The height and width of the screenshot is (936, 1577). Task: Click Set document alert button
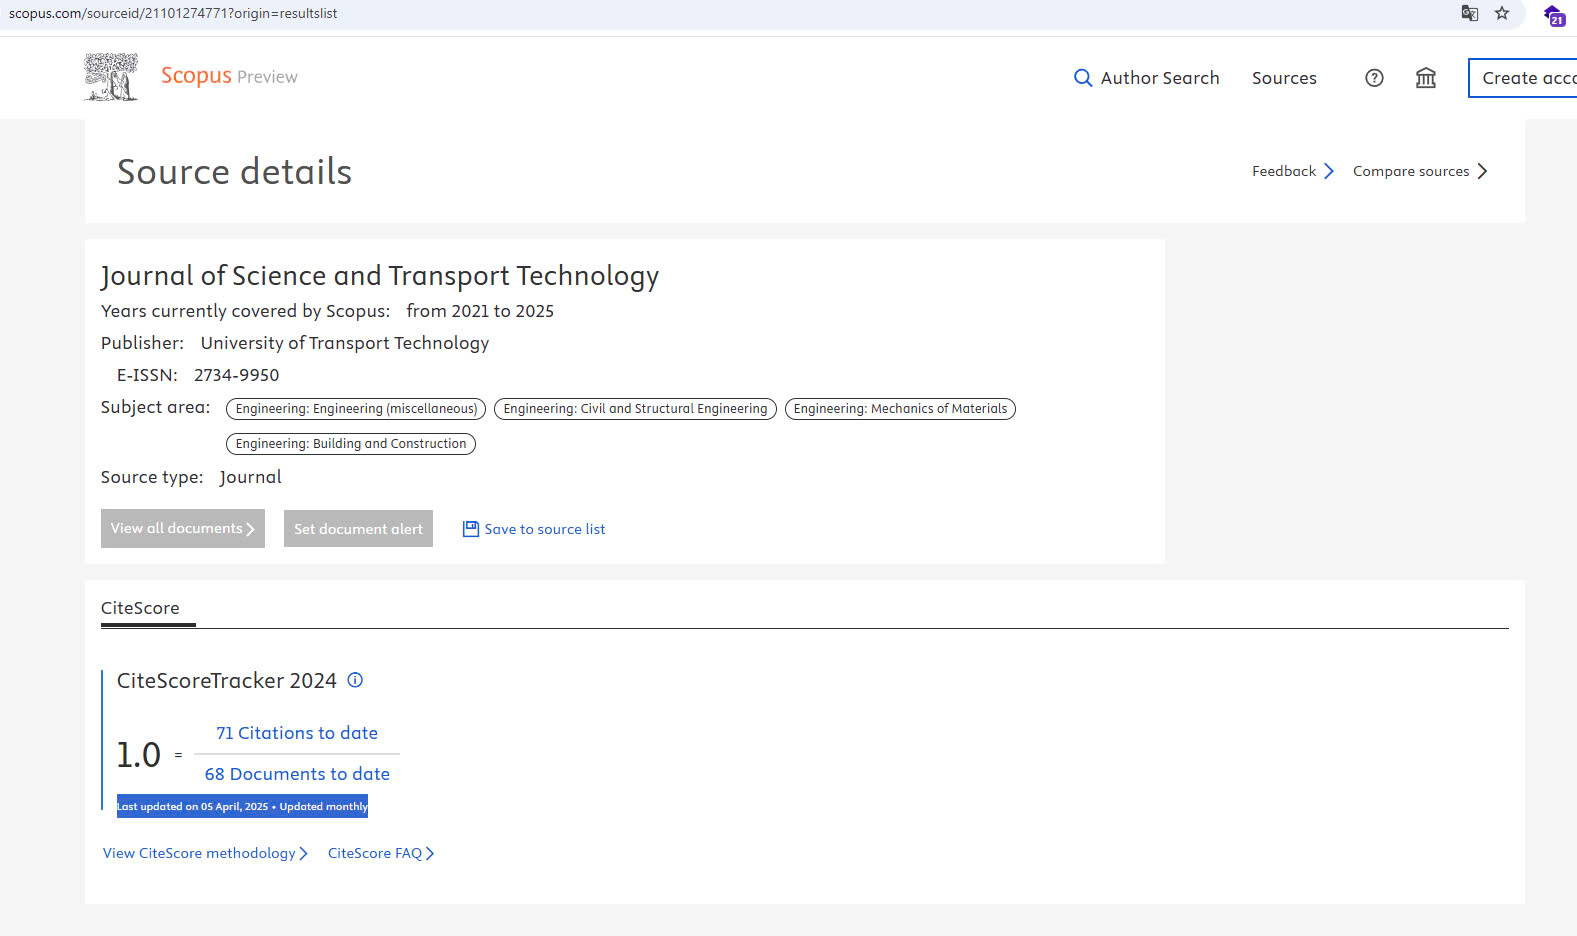click(358, 529)
